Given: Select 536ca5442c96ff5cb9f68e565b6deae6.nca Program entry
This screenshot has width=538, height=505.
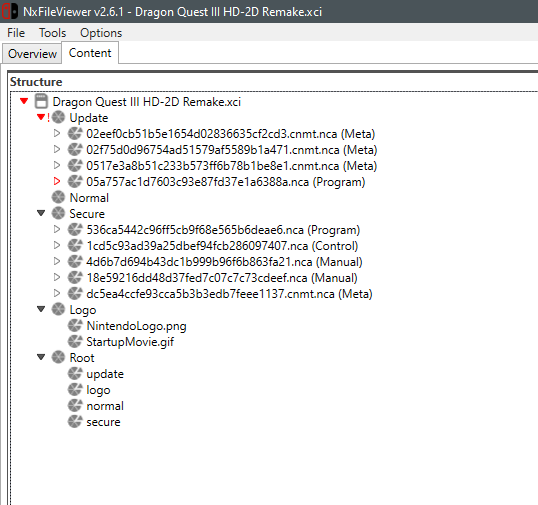Looking at the screenshot, I should click(223, 230).
